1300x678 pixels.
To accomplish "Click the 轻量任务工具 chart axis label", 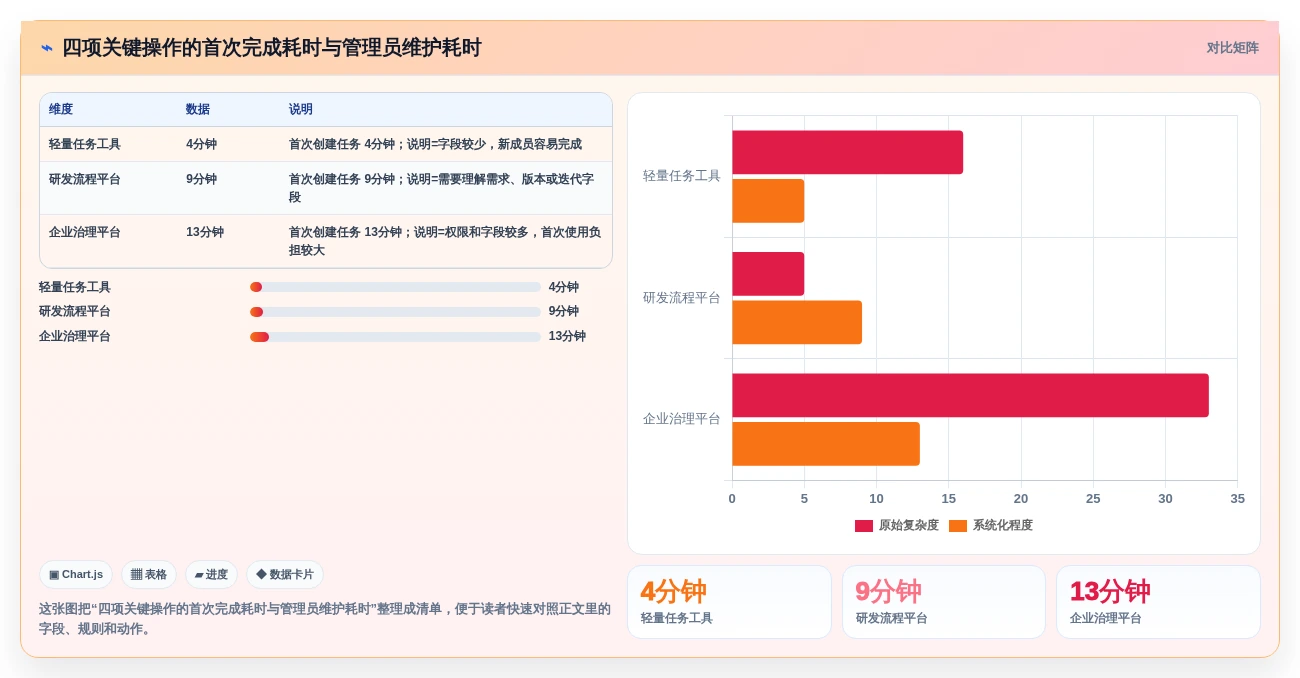I will tap(681, 176).
